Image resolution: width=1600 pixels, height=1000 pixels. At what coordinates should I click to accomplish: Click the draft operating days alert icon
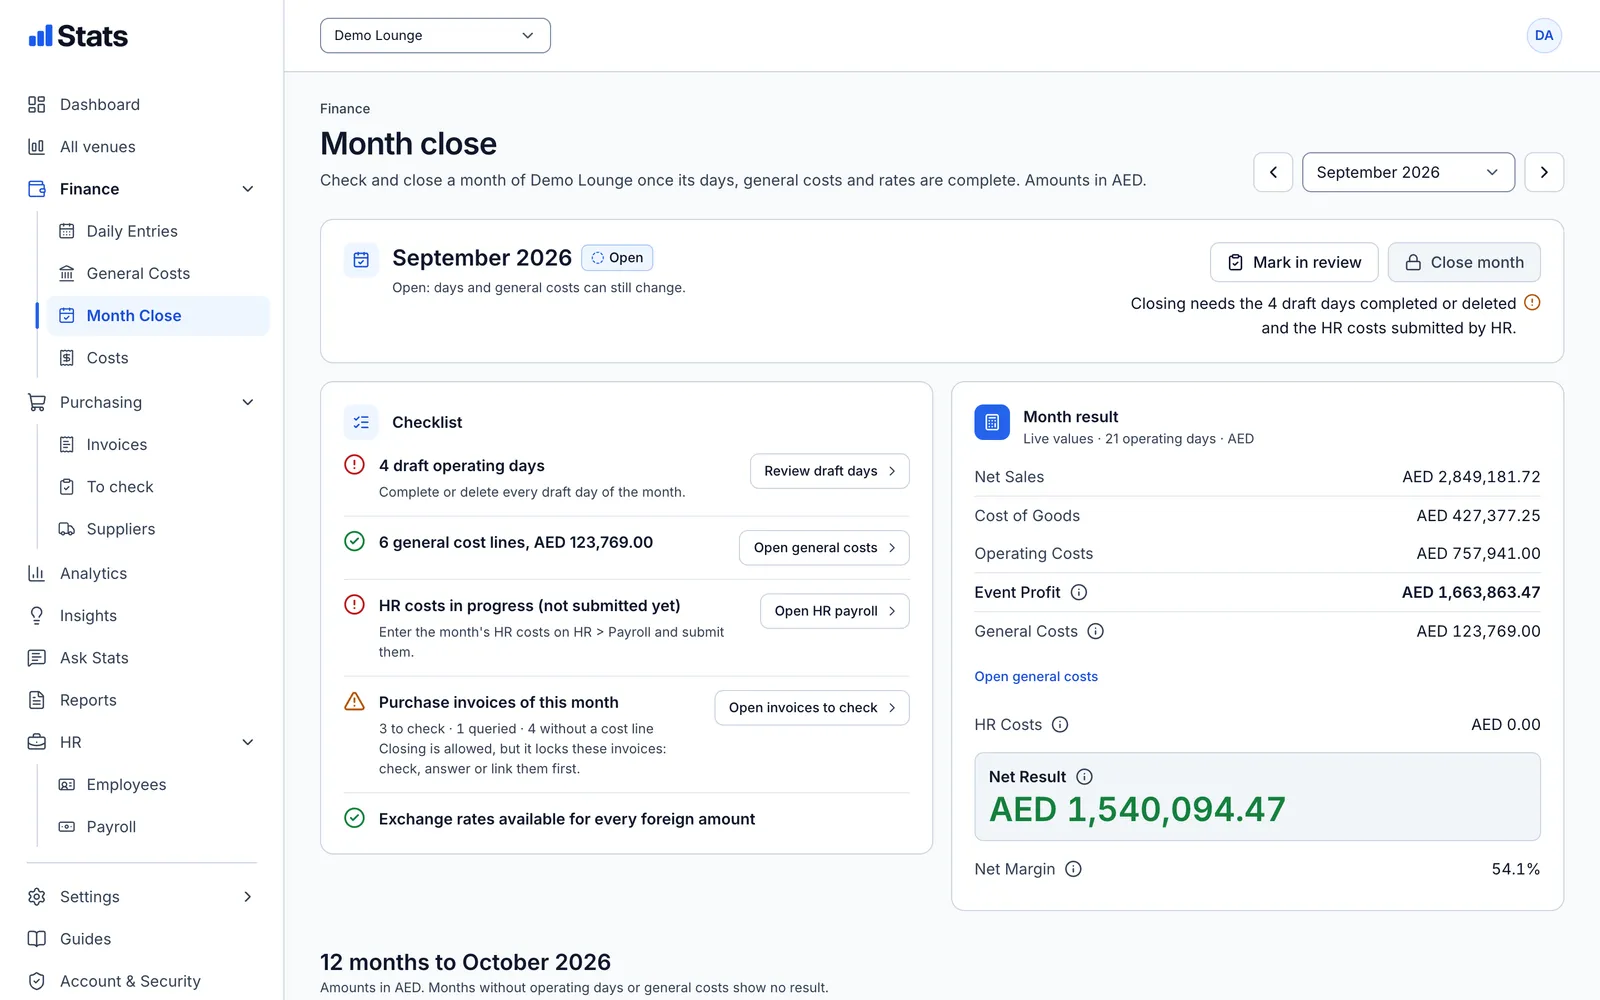(x=354, y=465)
